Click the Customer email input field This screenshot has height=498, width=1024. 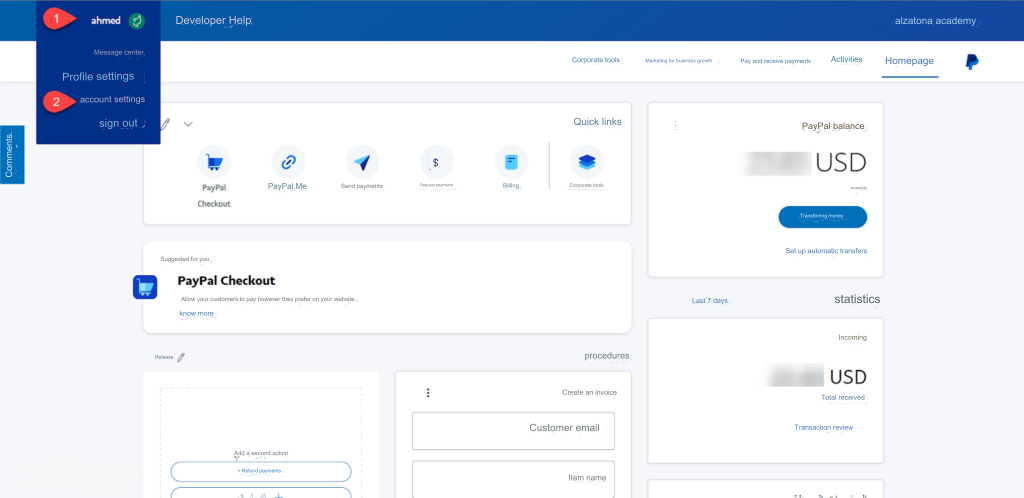513,431
